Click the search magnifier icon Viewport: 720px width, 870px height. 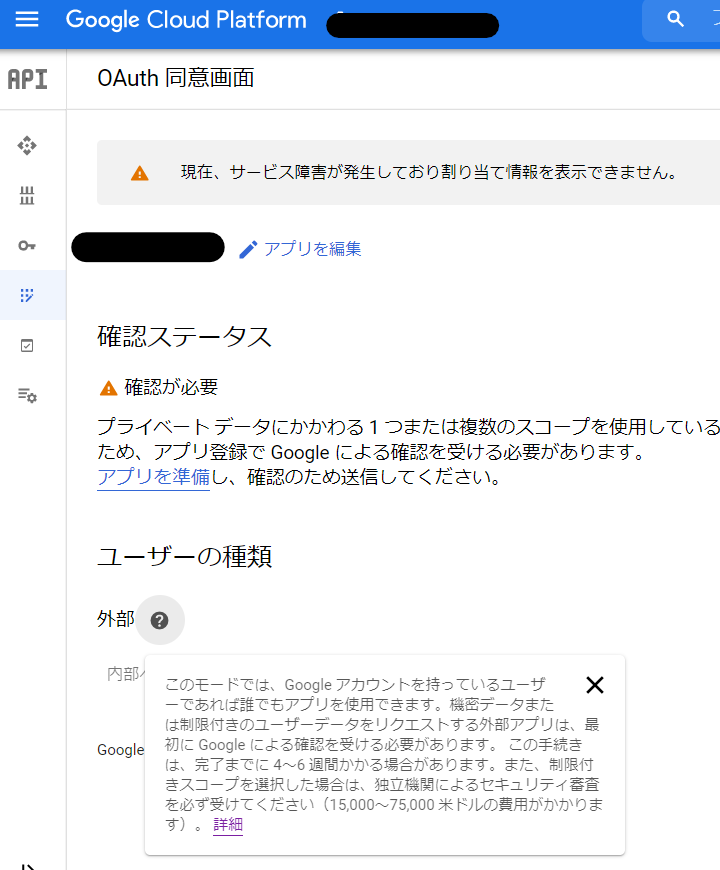[676, 20]
